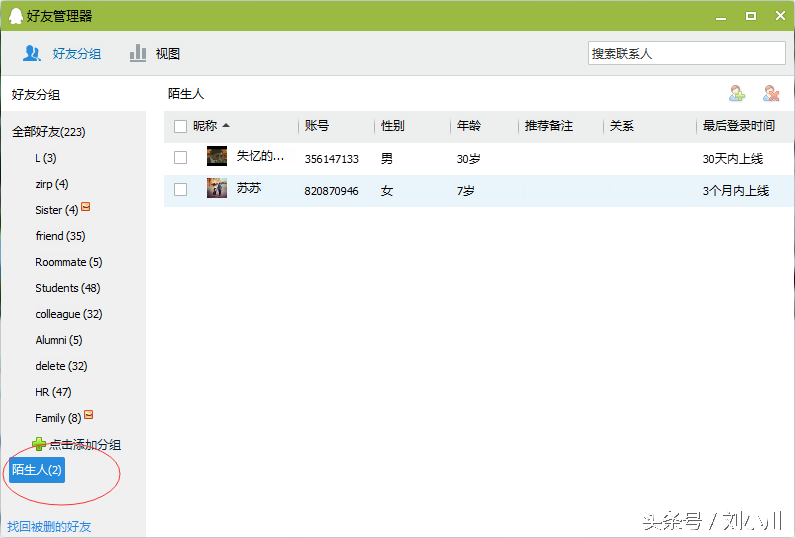Click the avatar of contact 苏苏
The image size is (795, 538).
(217, 188)
